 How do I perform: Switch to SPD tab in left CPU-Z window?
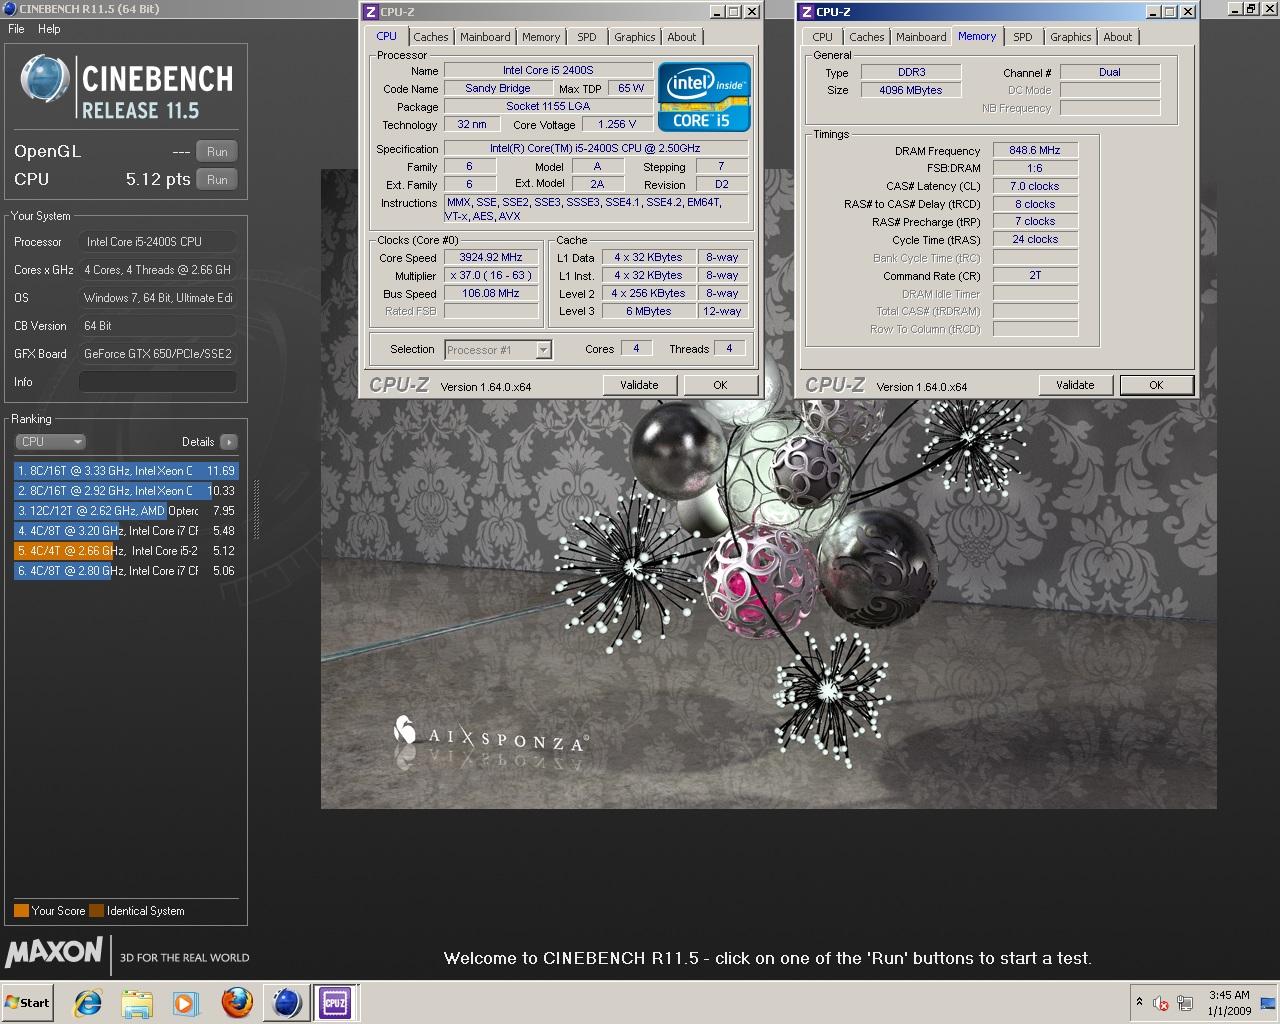(587, 37)
